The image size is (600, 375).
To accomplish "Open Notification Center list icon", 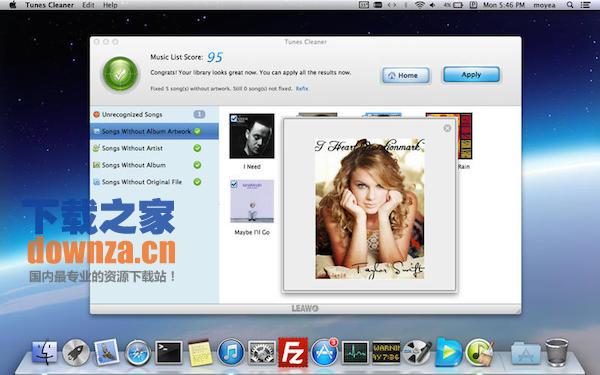I will click(585, 5).
